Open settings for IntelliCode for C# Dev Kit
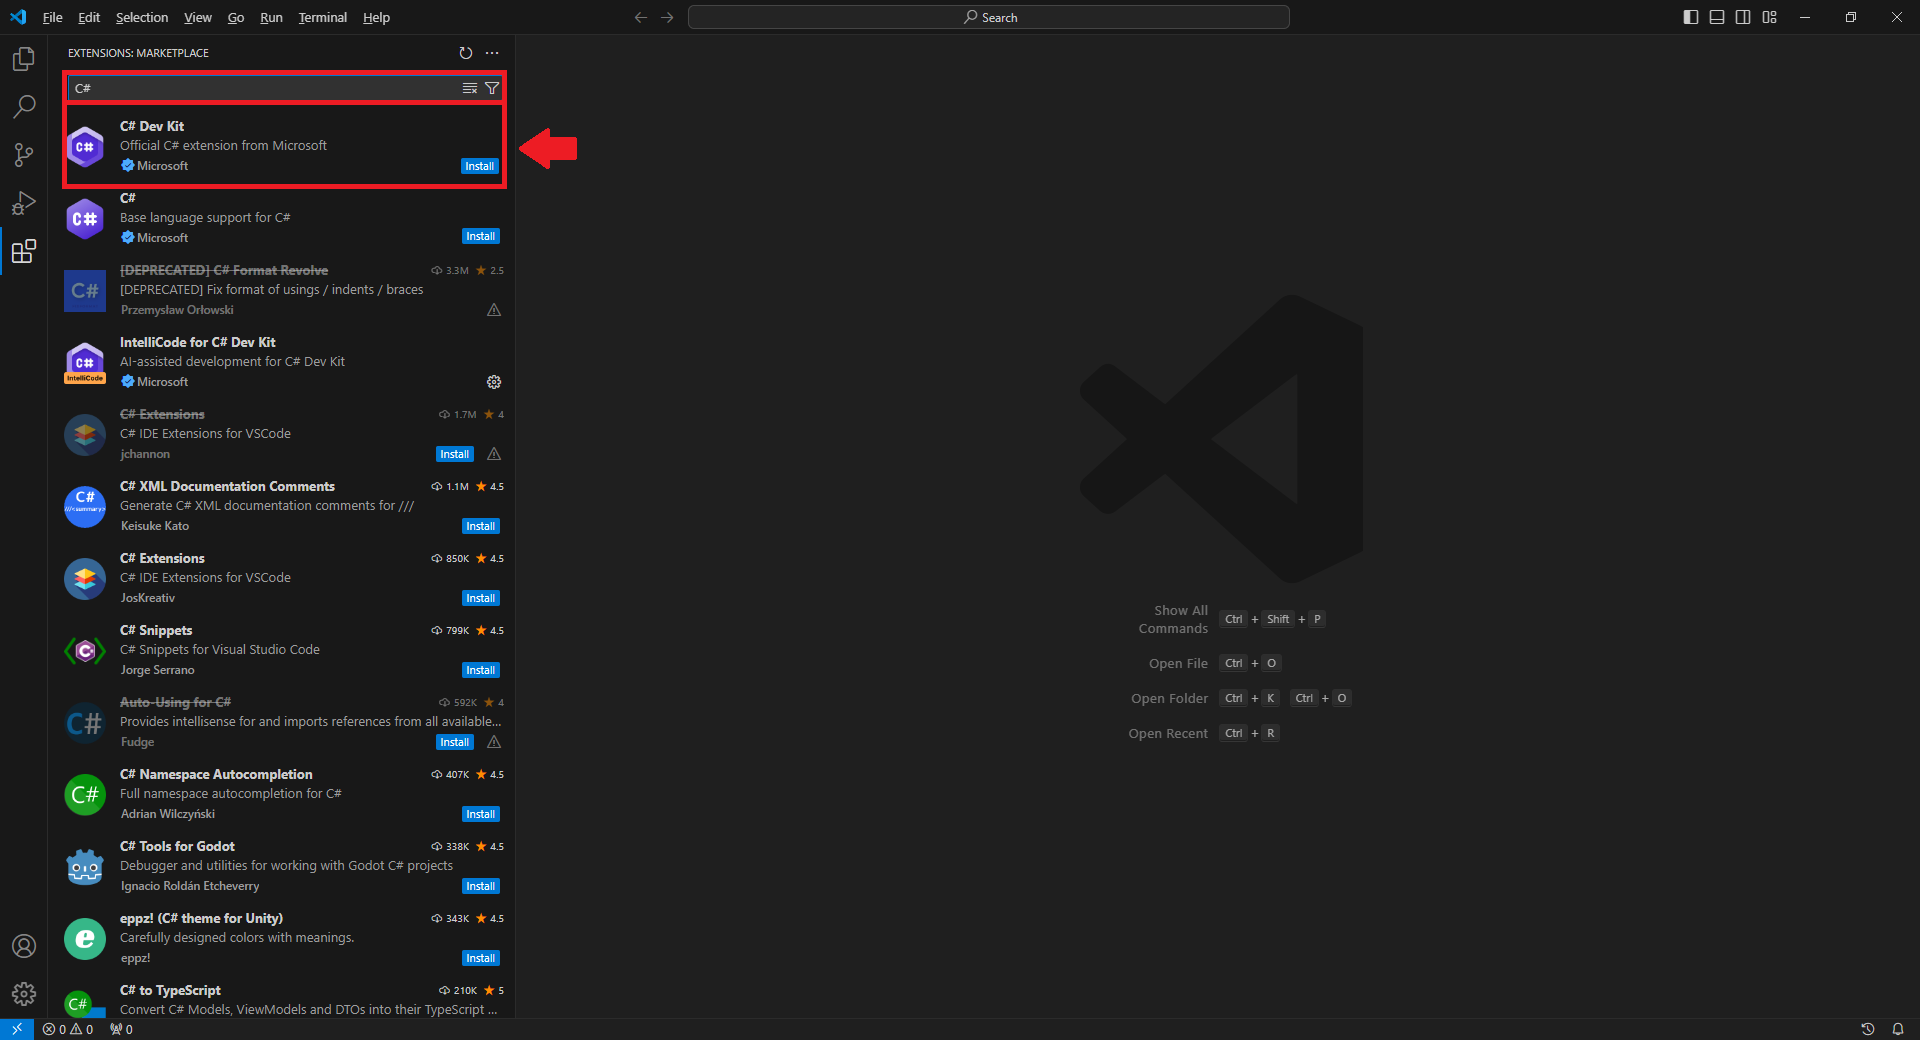Viewport: 1920px width, 1040px height. tap(492, 382)
